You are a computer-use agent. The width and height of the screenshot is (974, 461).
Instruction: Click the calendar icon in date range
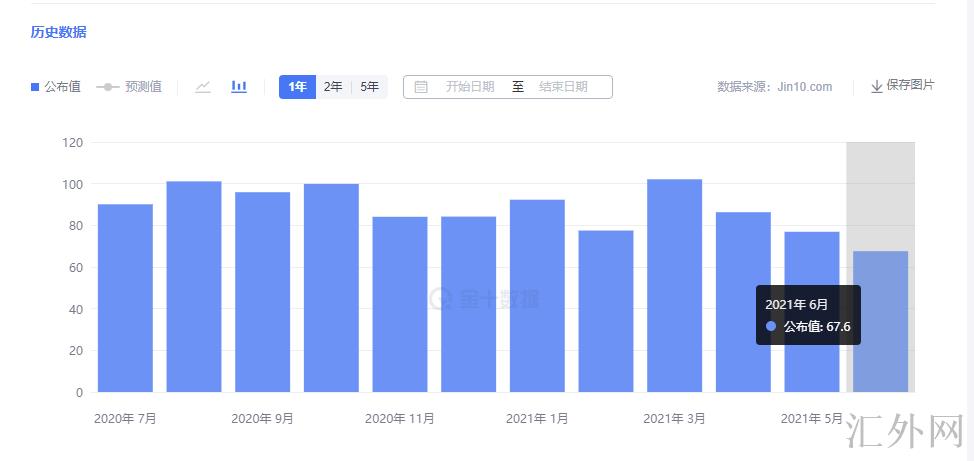click(x=421, y=87)
